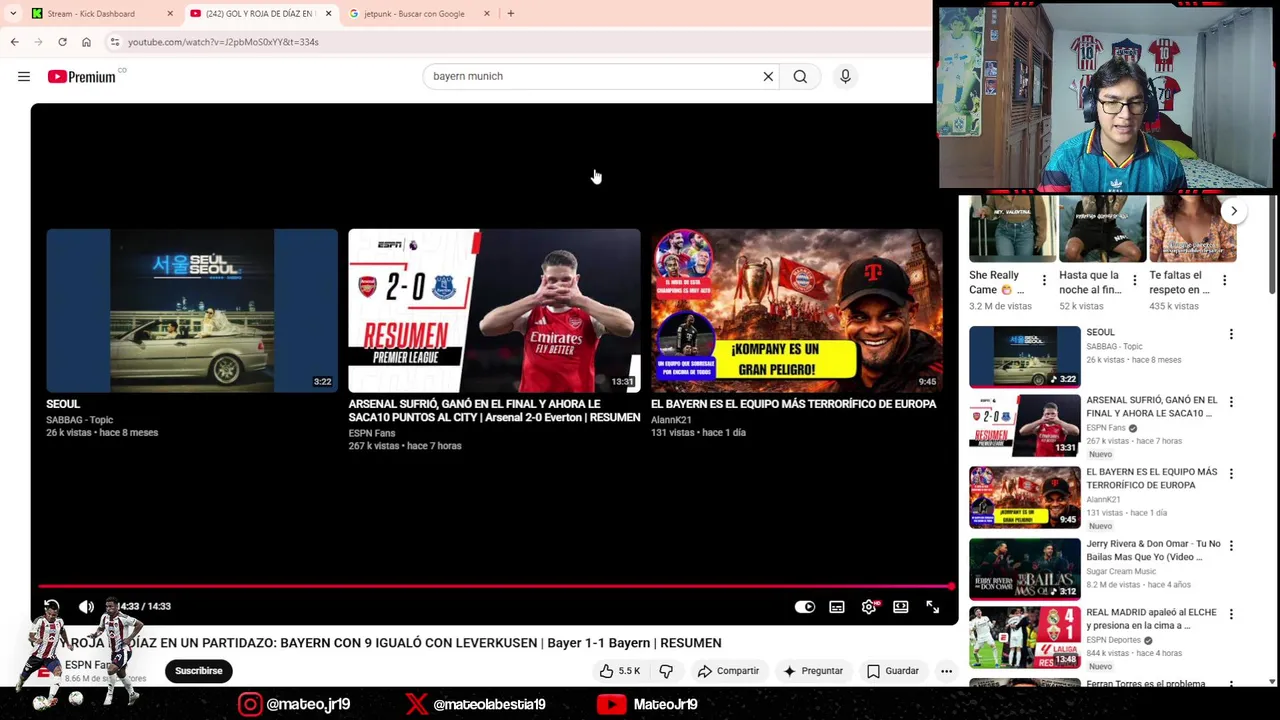
Task: Close the Kick Dashboard tab
Action: coord(170,14)
